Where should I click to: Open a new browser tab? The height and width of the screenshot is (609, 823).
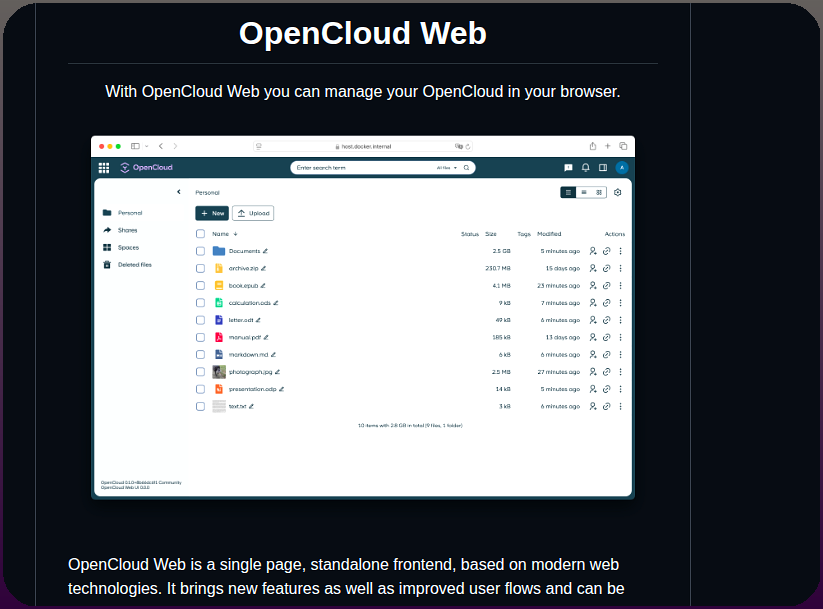(x=608, y=146)
